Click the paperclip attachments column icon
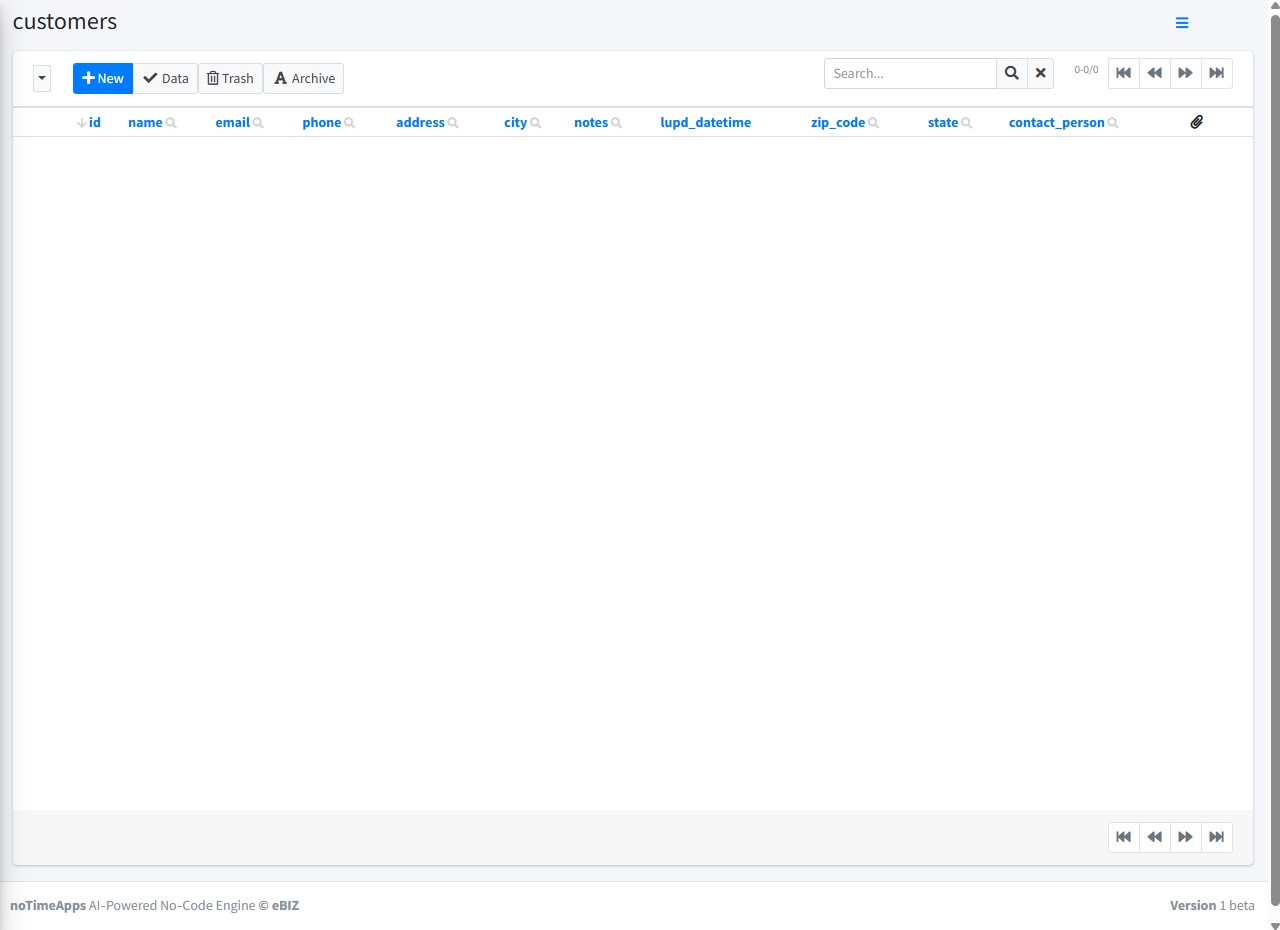 point(1197,122)
